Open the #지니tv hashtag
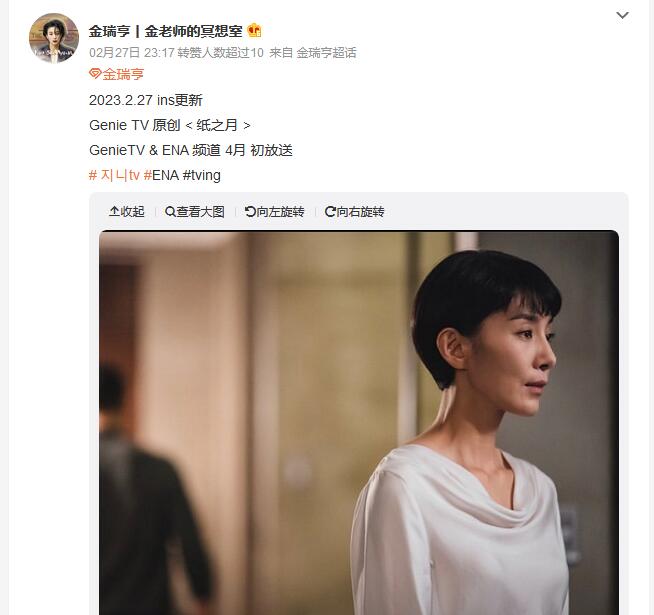 (x=114, y=175)
